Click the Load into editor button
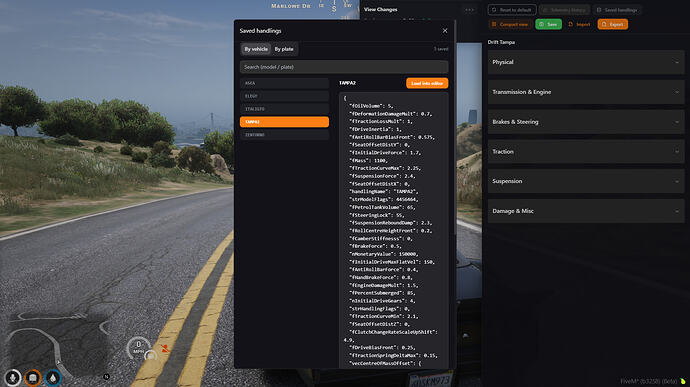Image resolution: width=690 pixels, height=387 pixels. click(427, 83)
